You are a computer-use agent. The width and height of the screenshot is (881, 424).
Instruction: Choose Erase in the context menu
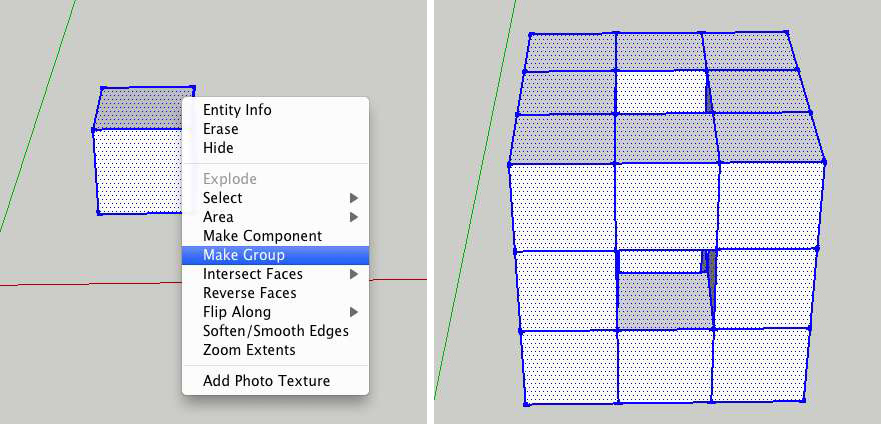275,129
